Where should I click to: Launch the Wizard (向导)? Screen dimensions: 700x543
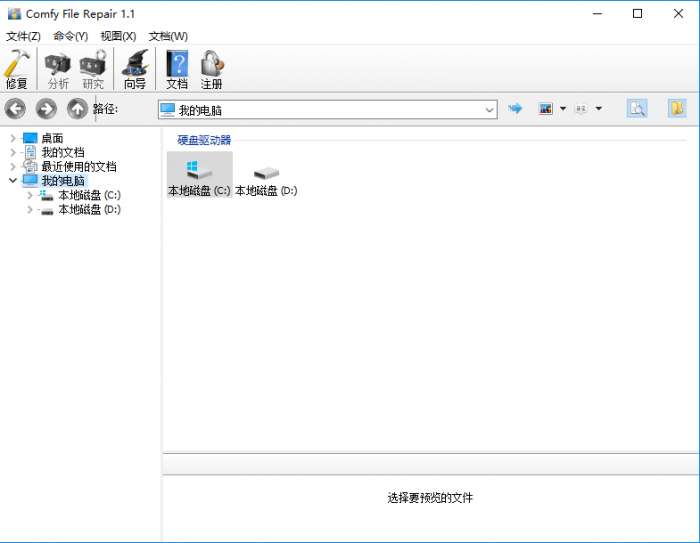pos(135,69)
